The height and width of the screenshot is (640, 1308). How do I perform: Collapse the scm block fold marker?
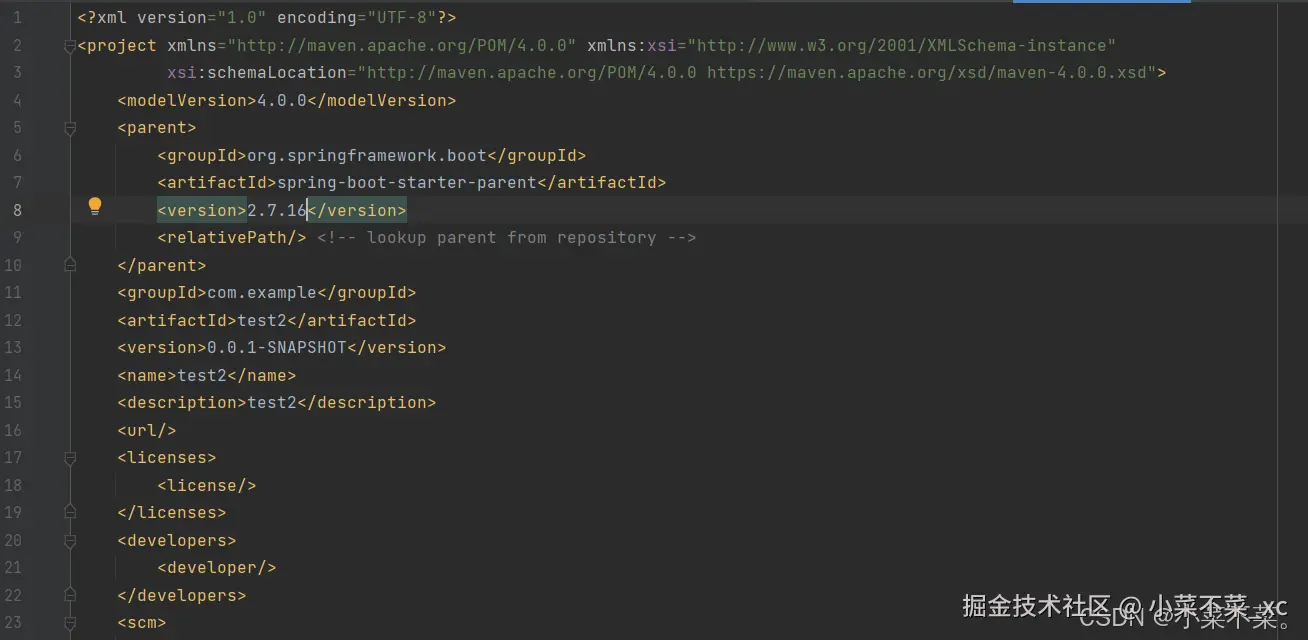coord(69,623)
